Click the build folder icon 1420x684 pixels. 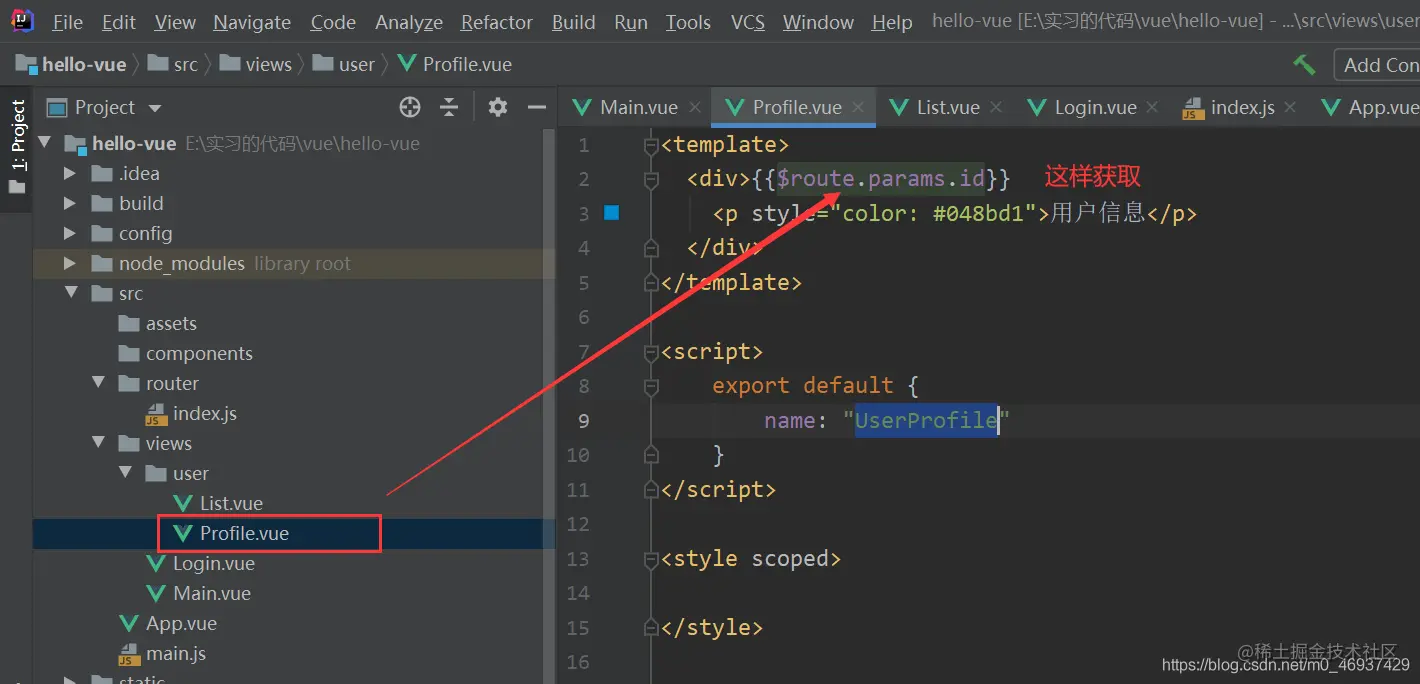[x=102, y=204]
